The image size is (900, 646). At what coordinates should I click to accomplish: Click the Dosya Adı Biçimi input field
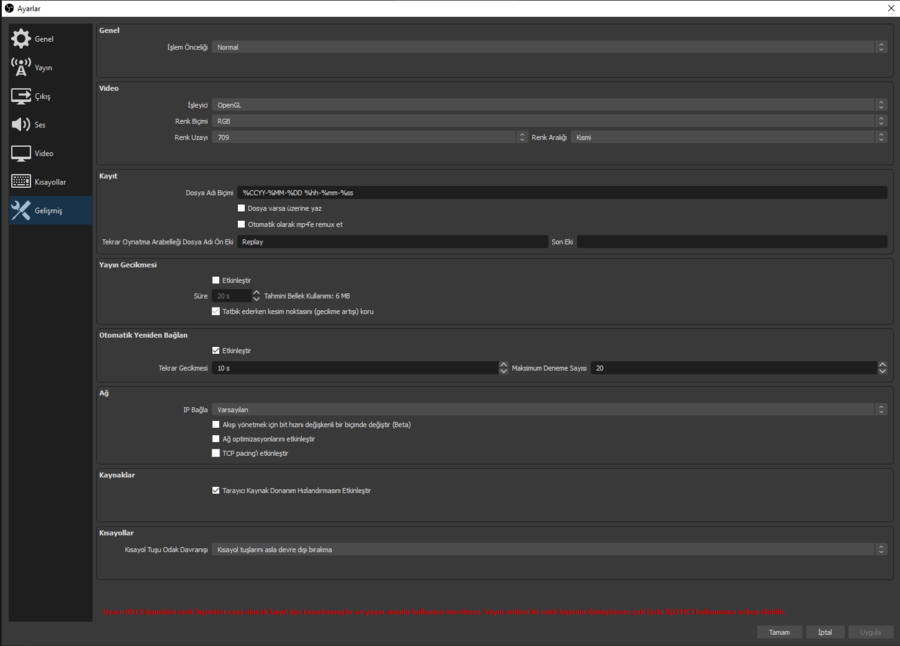pos(562,192)
